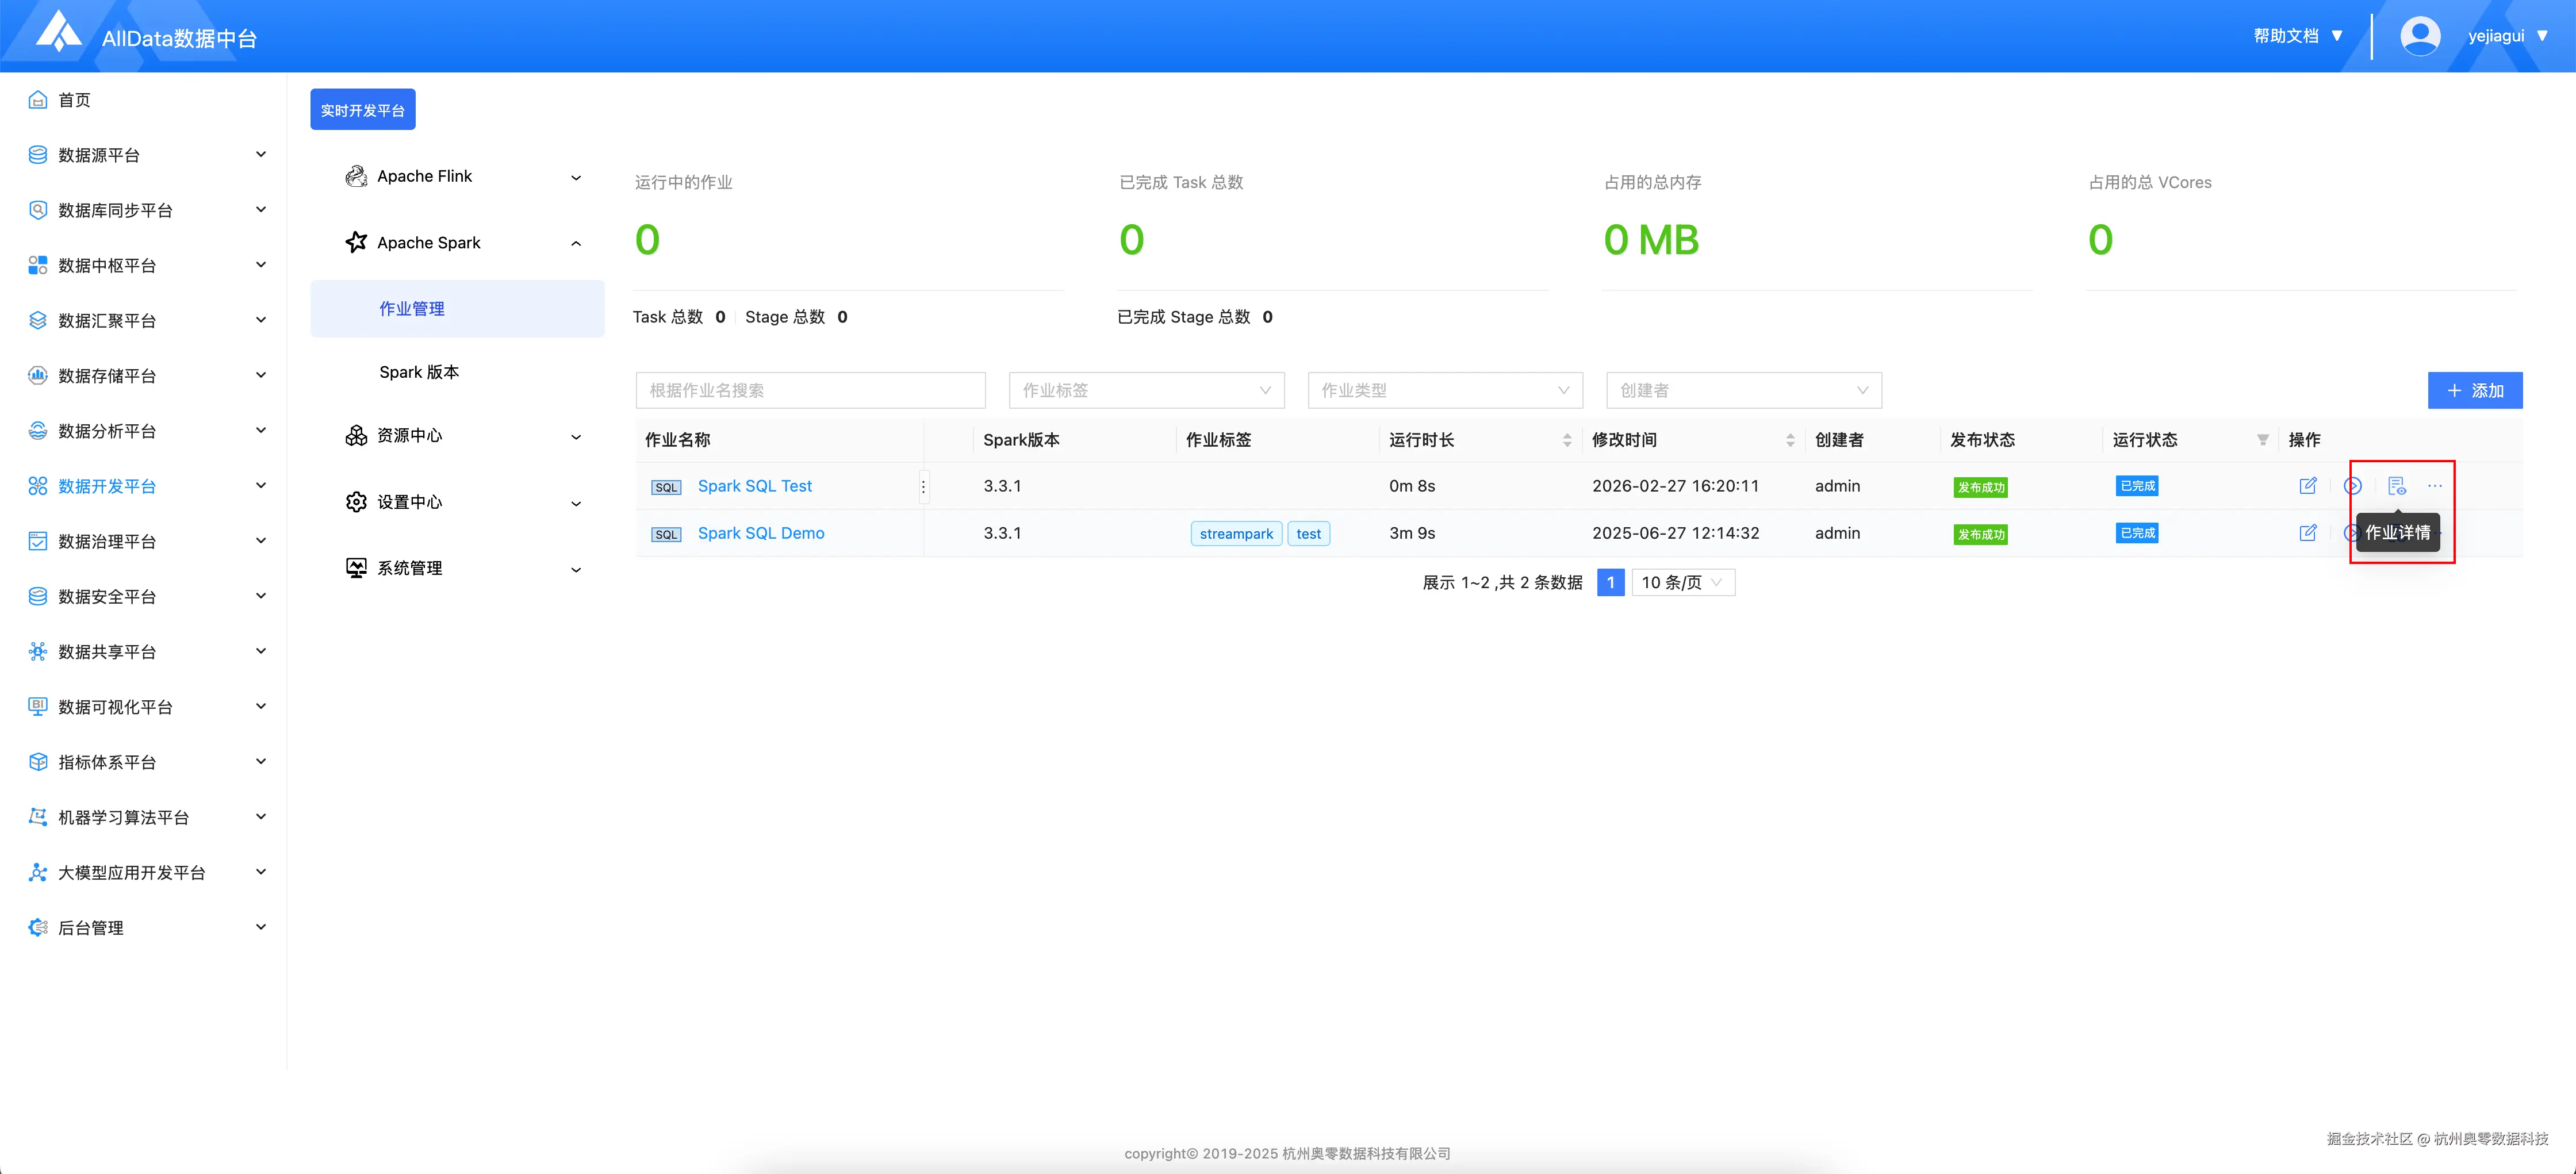2576x1174 pixels.
Task: Click the 运行状态 column filter icon
Action: pos(2262,440)
